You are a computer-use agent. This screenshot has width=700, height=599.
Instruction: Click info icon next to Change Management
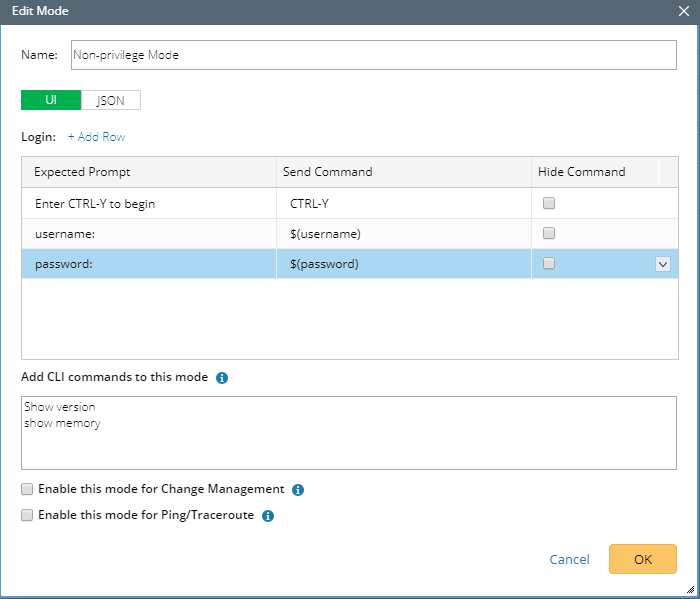pos(298,490)
